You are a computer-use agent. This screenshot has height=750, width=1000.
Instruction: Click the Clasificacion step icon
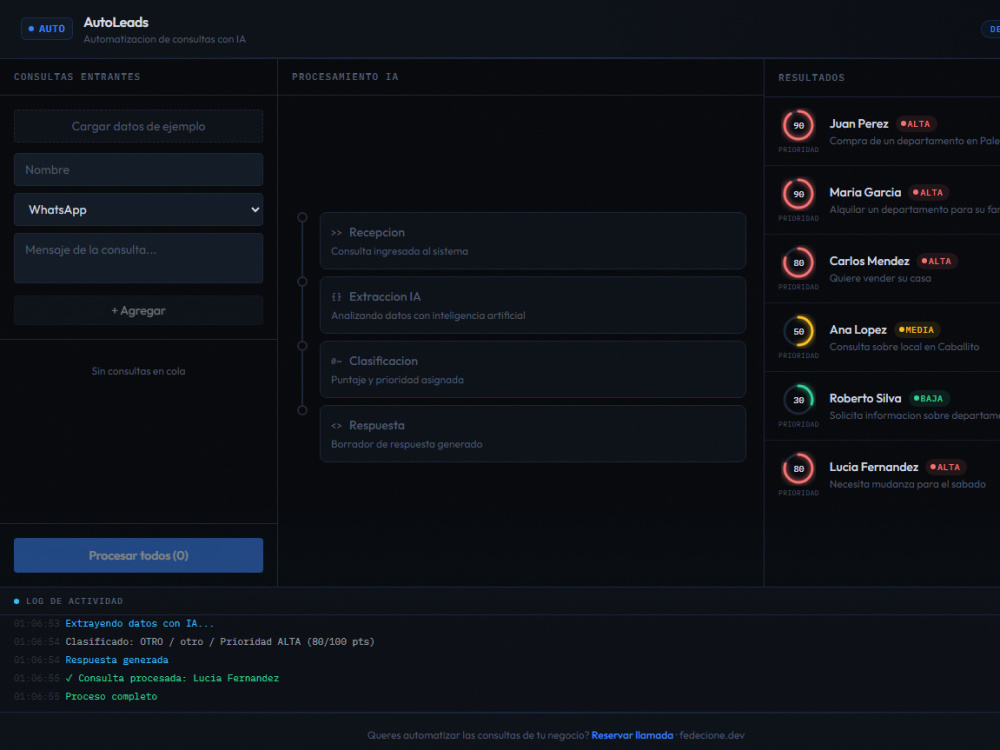pos(337,362)
